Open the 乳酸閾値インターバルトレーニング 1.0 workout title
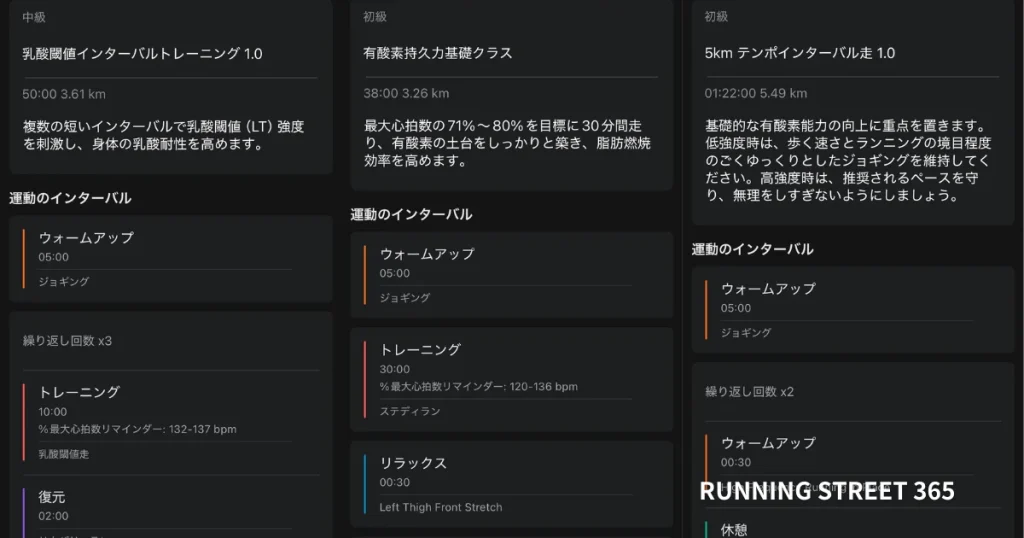Viewport: 1024px width, 538px height. click(x=142, y=54)
